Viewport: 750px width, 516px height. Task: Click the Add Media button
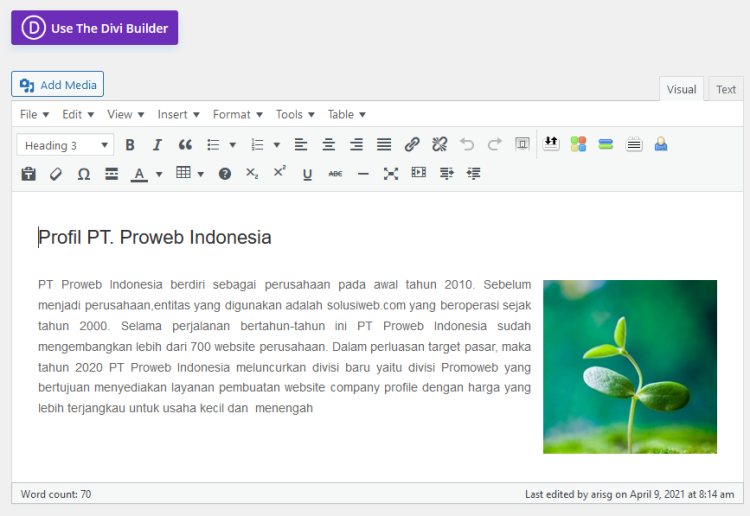[57, 84]
